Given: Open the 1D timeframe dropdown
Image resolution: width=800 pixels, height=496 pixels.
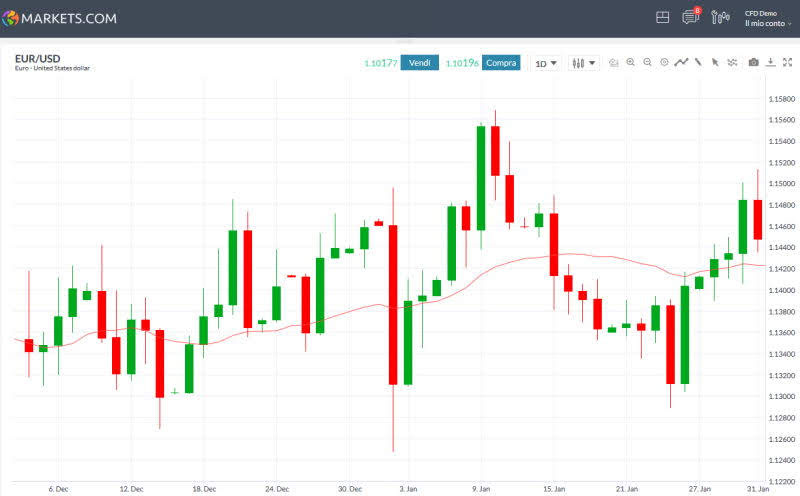Looking at the screenshot, I should (546, 63).
